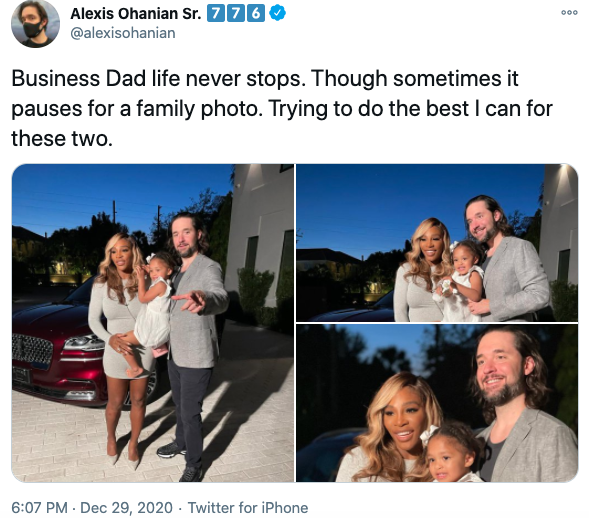Click the word 'Though' in the tweet text
The image size is (589, 518).
coord(349,79)
